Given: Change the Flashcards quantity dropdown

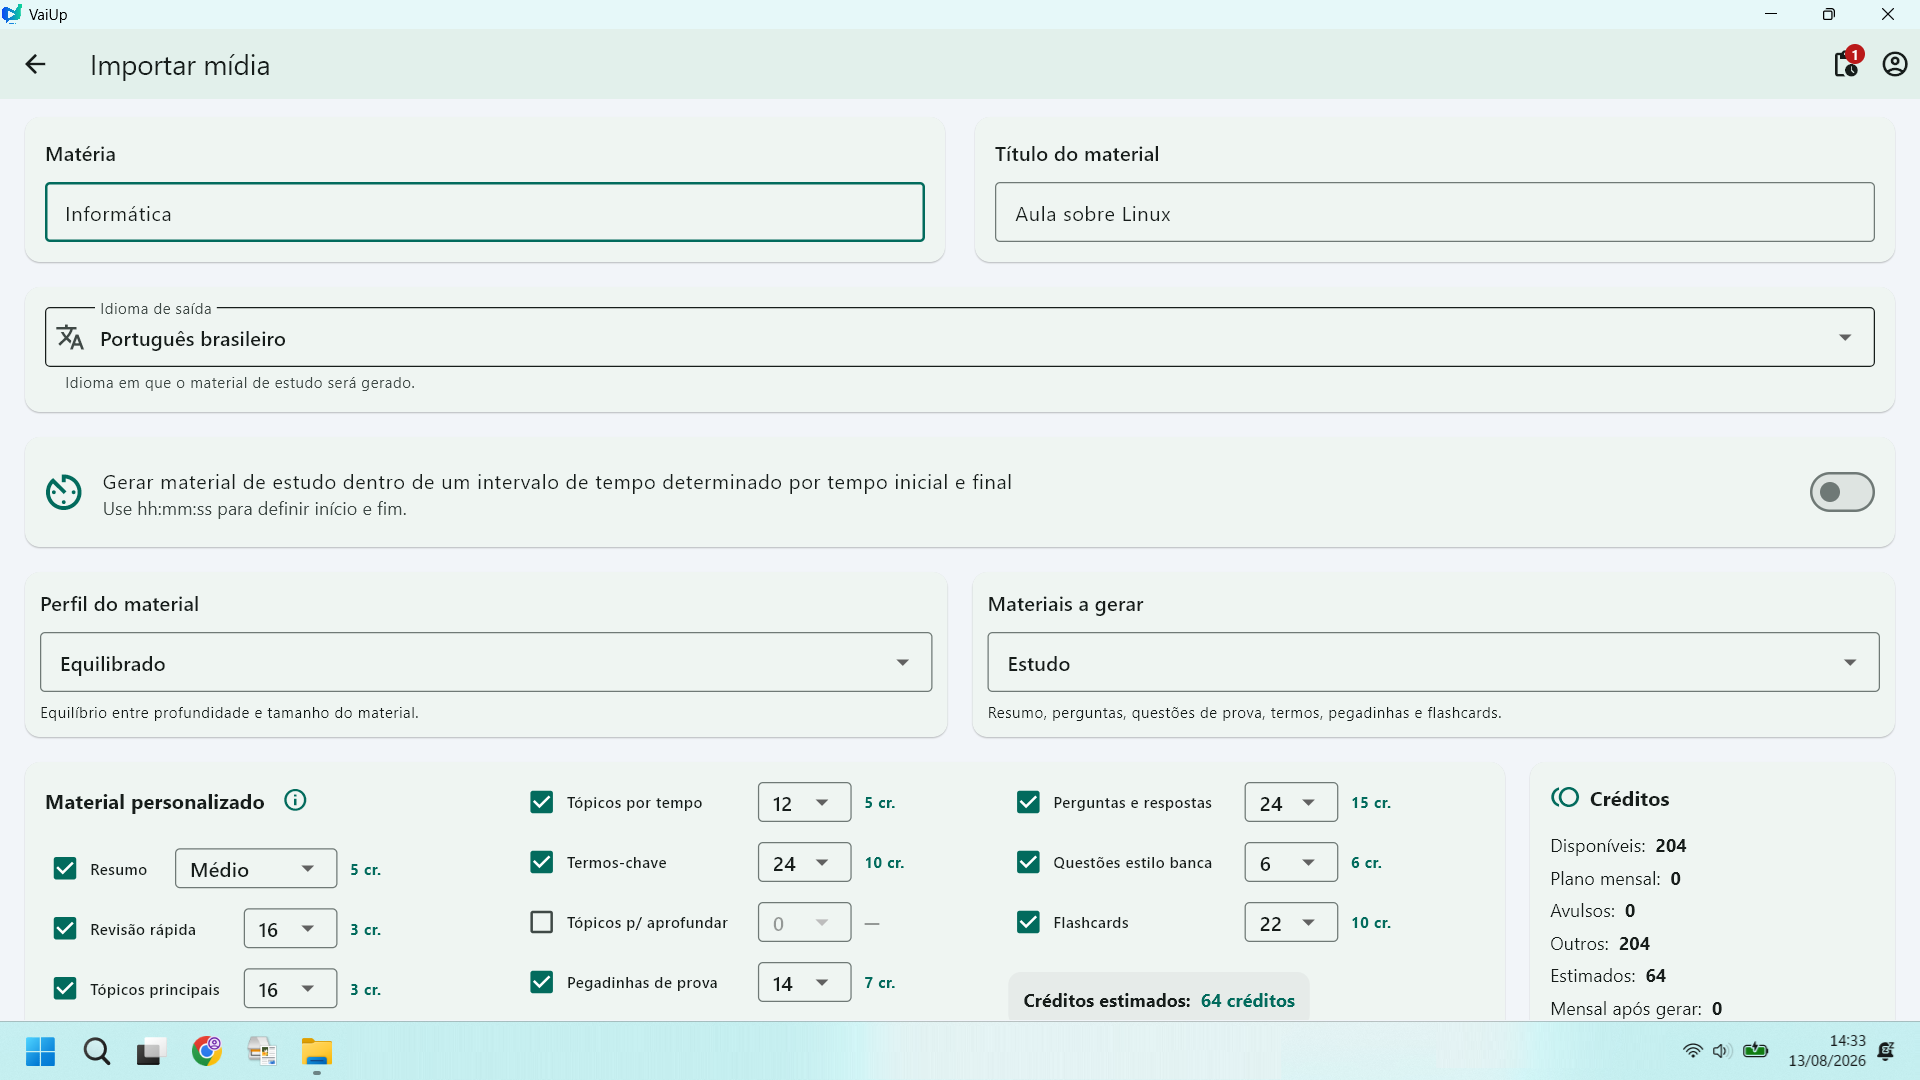Looking at the screenshot, I should tap(1291, 922).
